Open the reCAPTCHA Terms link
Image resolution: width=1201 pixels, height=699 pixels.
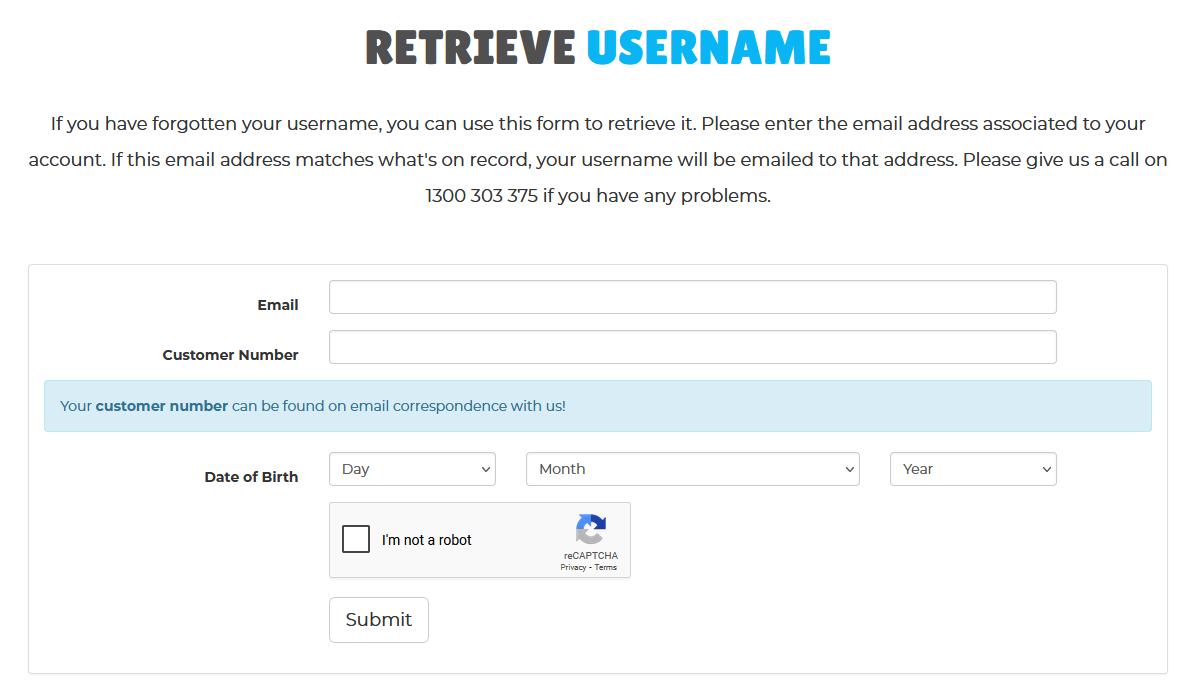pos(606,568)
